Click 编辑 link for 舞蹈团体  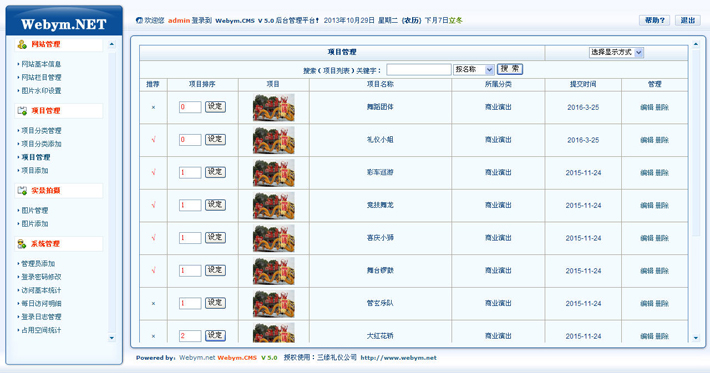[647, 107]
